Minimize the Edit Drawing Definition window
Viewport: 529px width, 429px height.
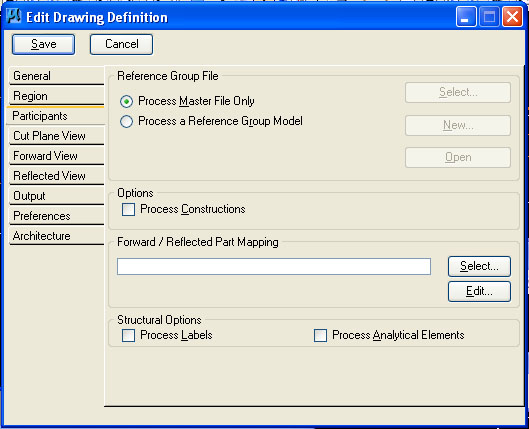tap(466, 16)
